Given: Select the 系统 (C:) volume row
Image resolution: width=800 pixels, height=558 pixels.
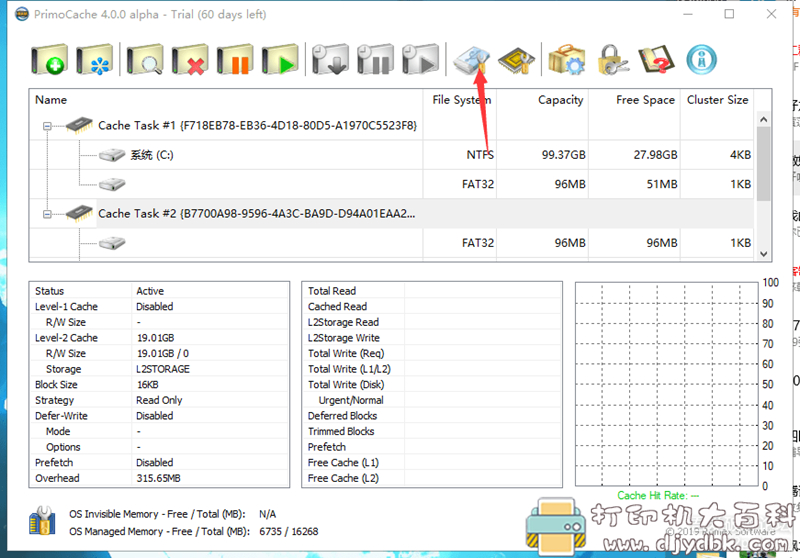Looking at the screenshot, I should 391,155.
